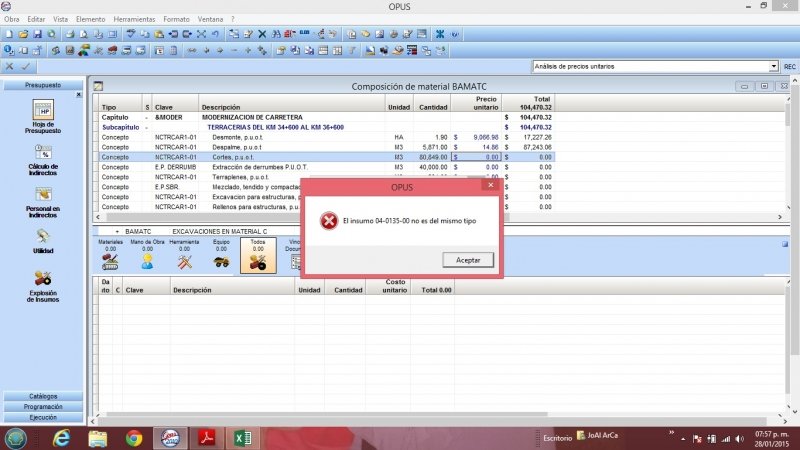This screenshot has width=800, height=450.
Task: Expand the Programación sidebar section
Action: (x=42, y=407)
